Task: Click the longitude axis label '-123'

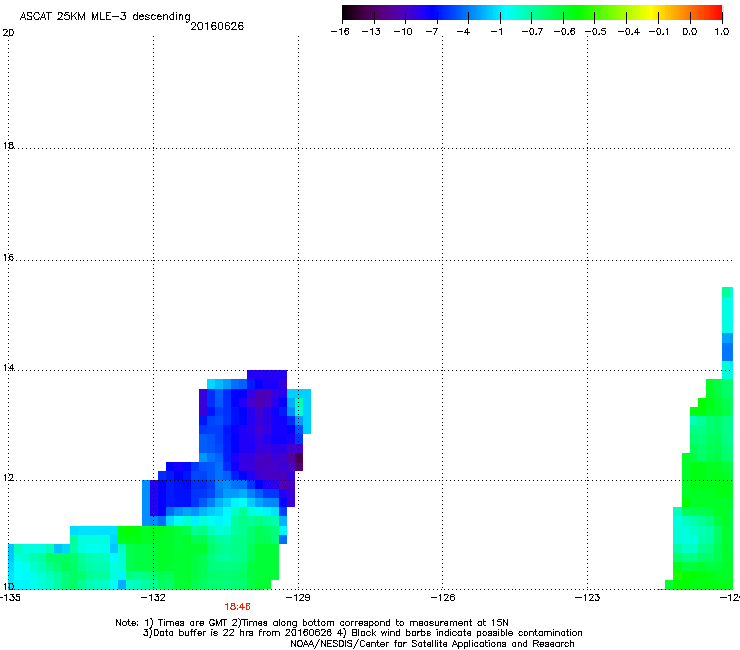Action: coord(588,598)
